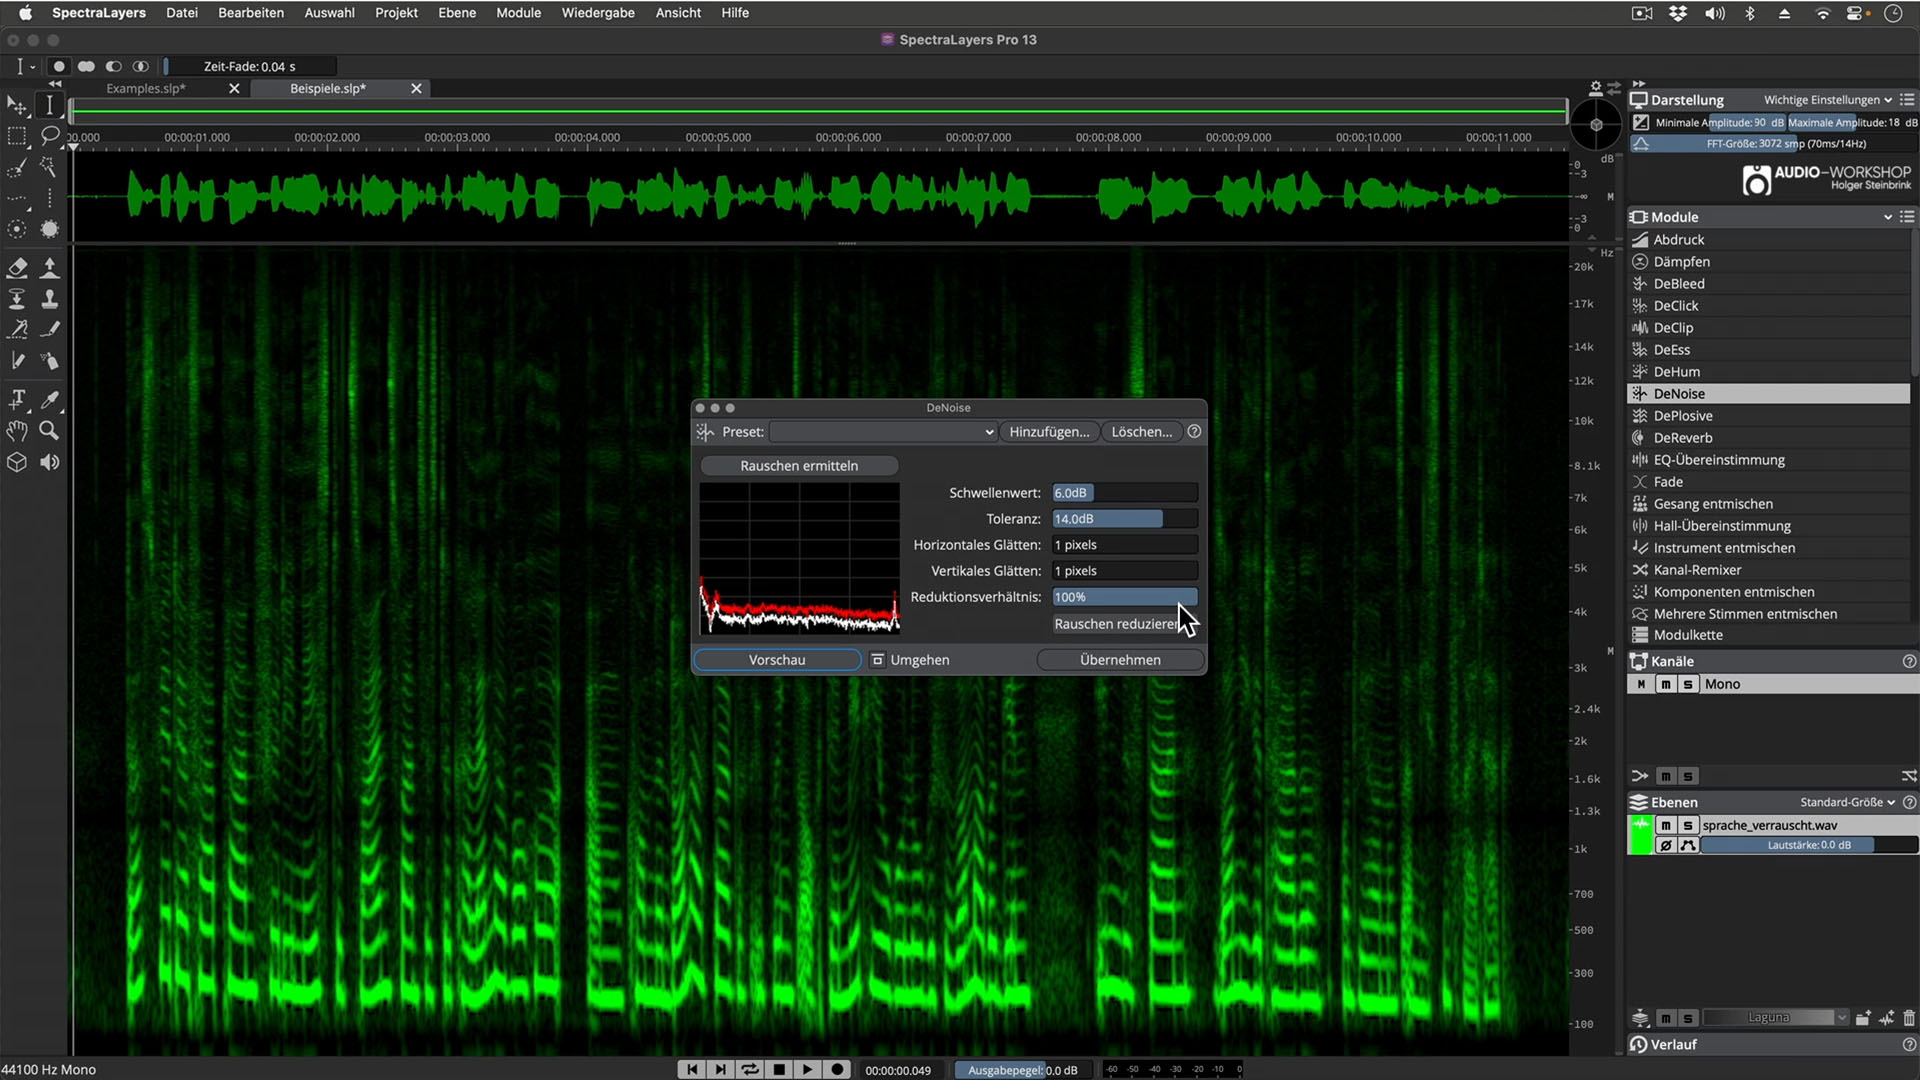Screen dimensions: 1920x1080
Task: Mute the Mono channel
Action: (x=1666, y=684)
